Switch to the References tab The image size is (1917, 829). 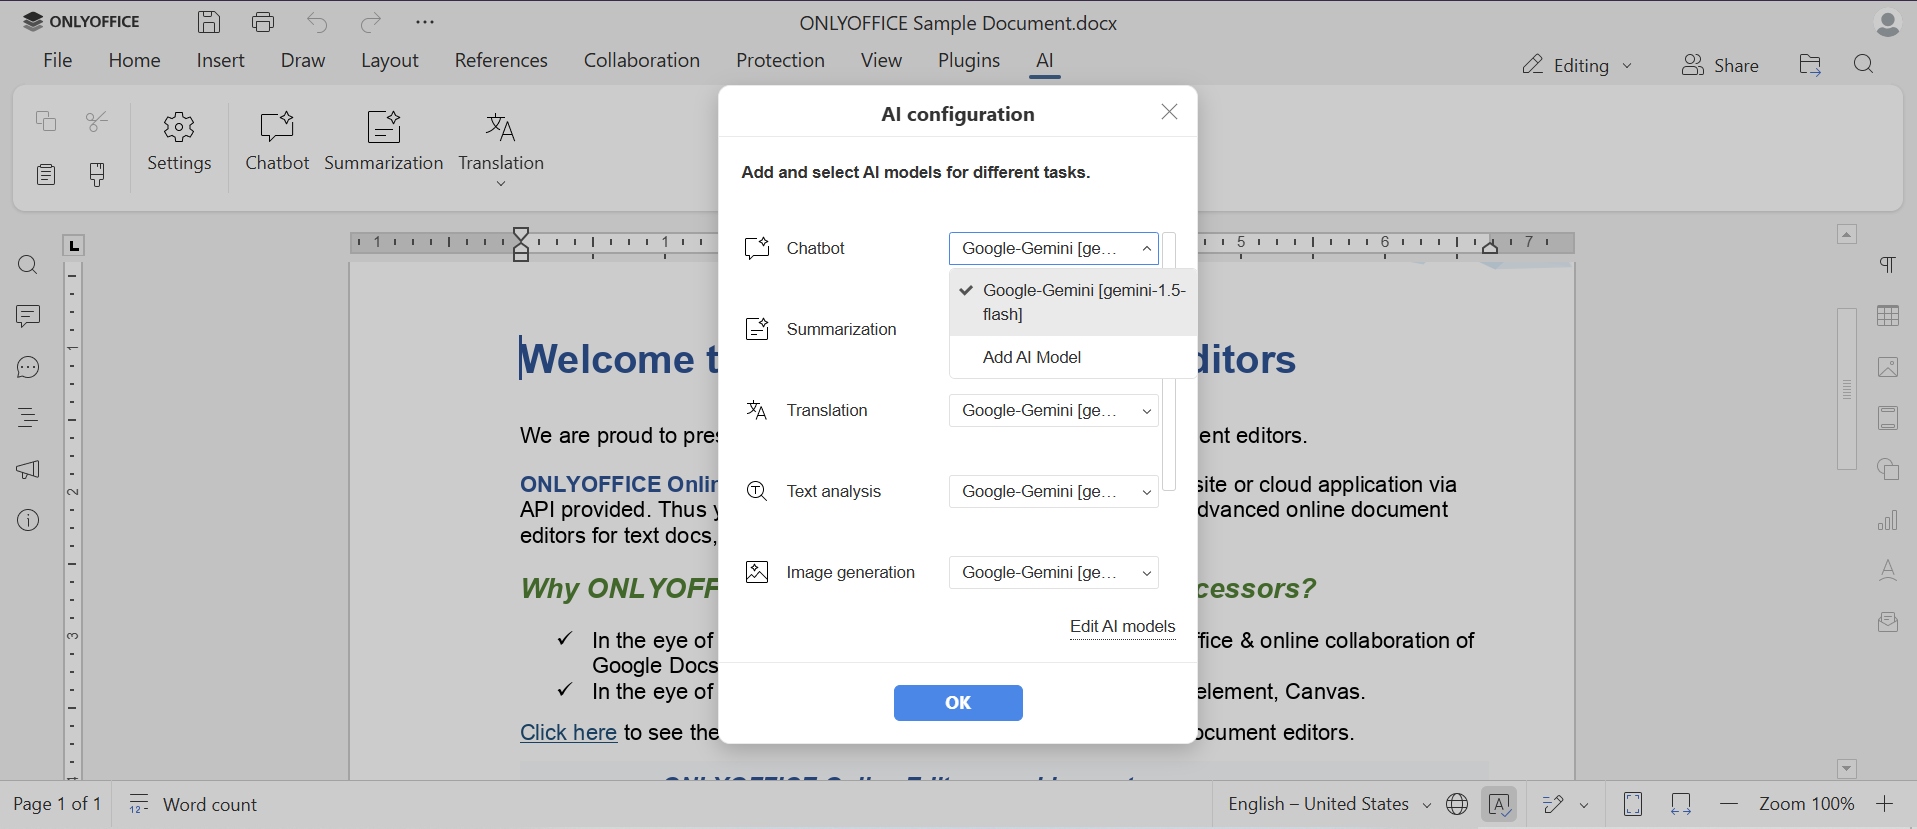tap(501, 60)
